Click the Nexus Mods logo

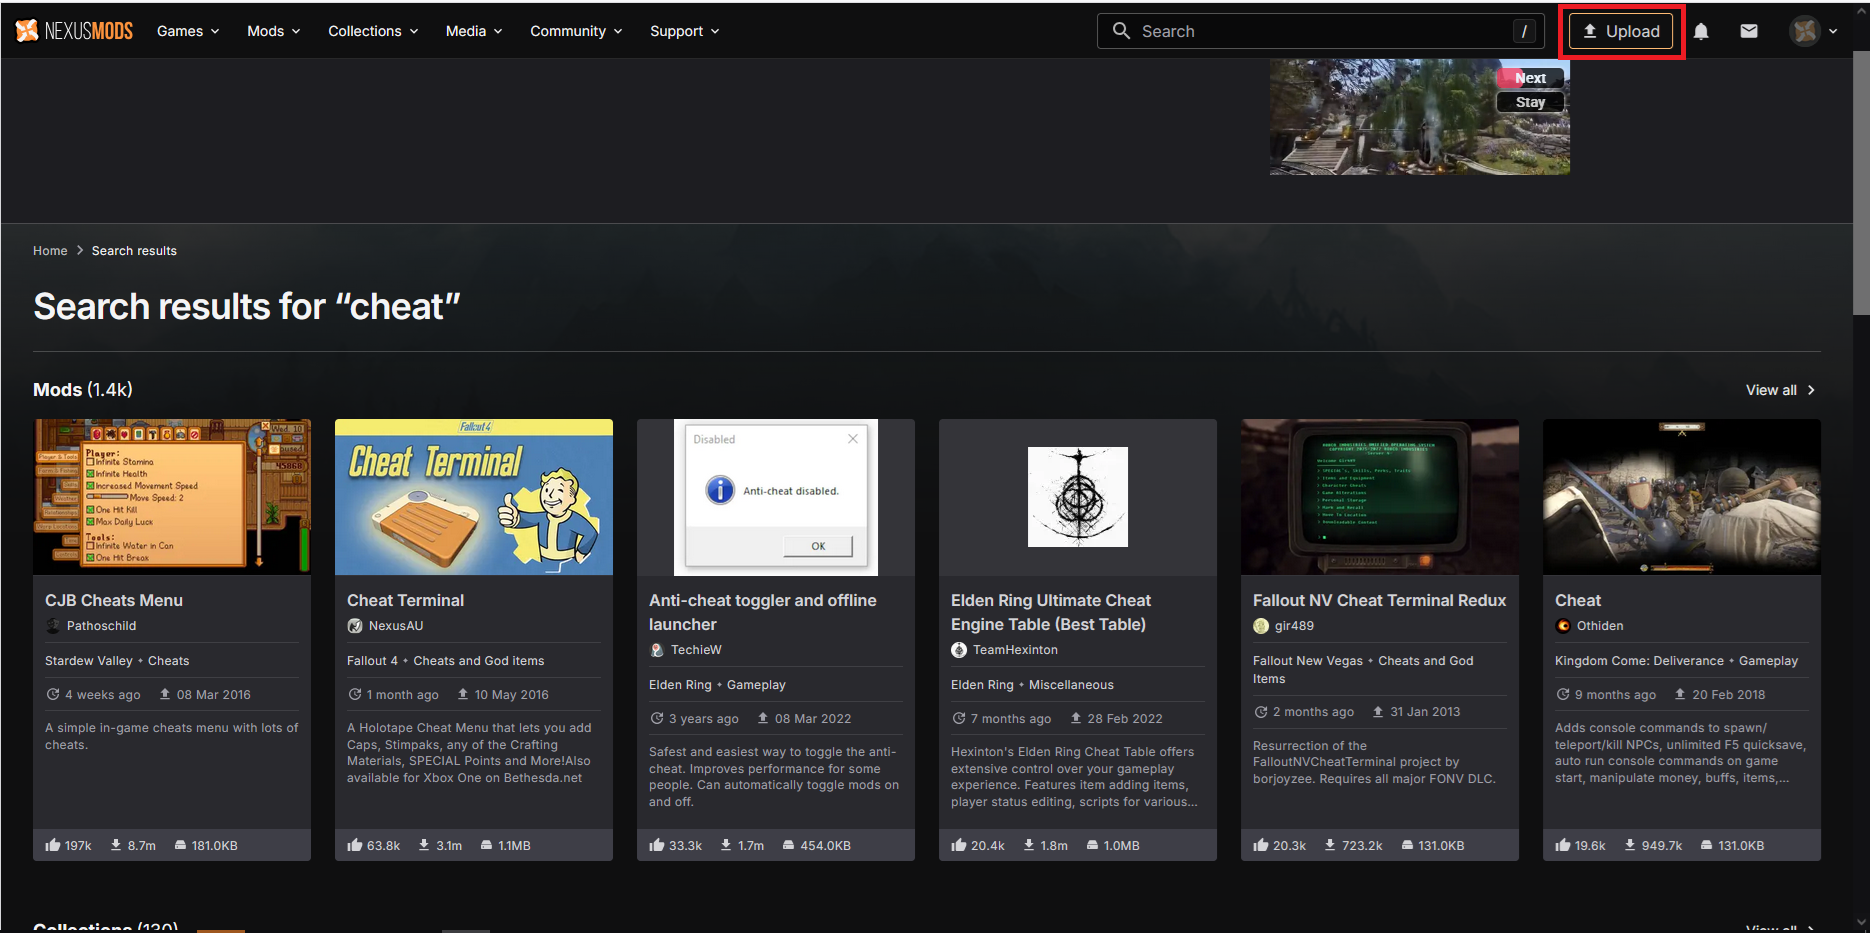75,31
